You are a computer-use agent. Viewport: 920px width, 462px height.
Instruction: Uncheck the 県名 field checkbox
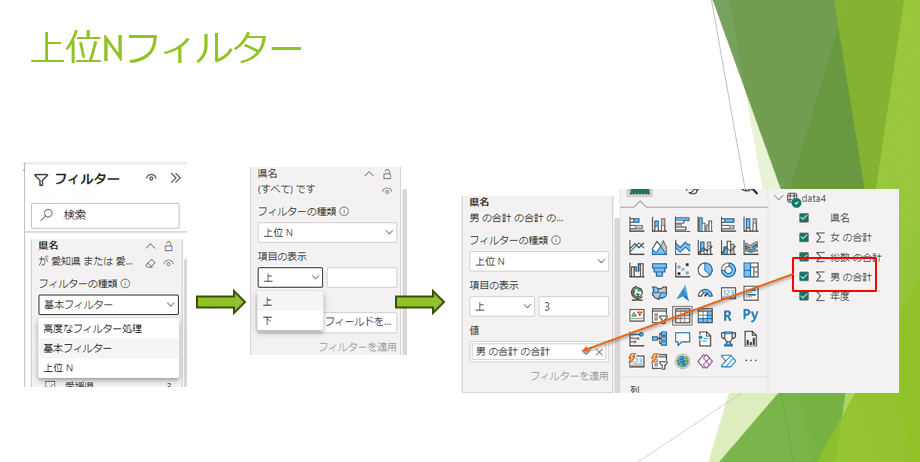pos(804,218)
